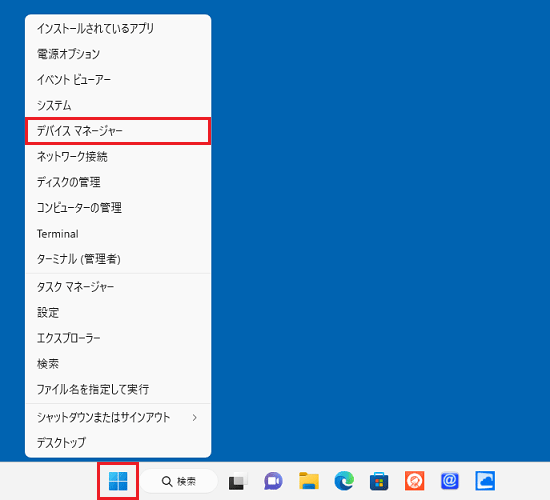Image resolution: width=550 pixels, height=500 pixels.
Task: Open Task View from the taskbar
Action: (238, 481)
